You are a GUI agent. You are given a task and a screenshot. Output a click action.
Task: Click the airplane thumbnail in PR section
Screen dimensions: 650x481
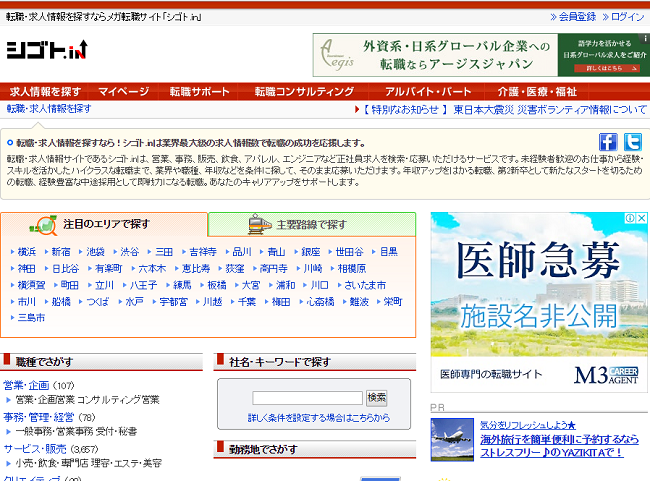[452, 440]
